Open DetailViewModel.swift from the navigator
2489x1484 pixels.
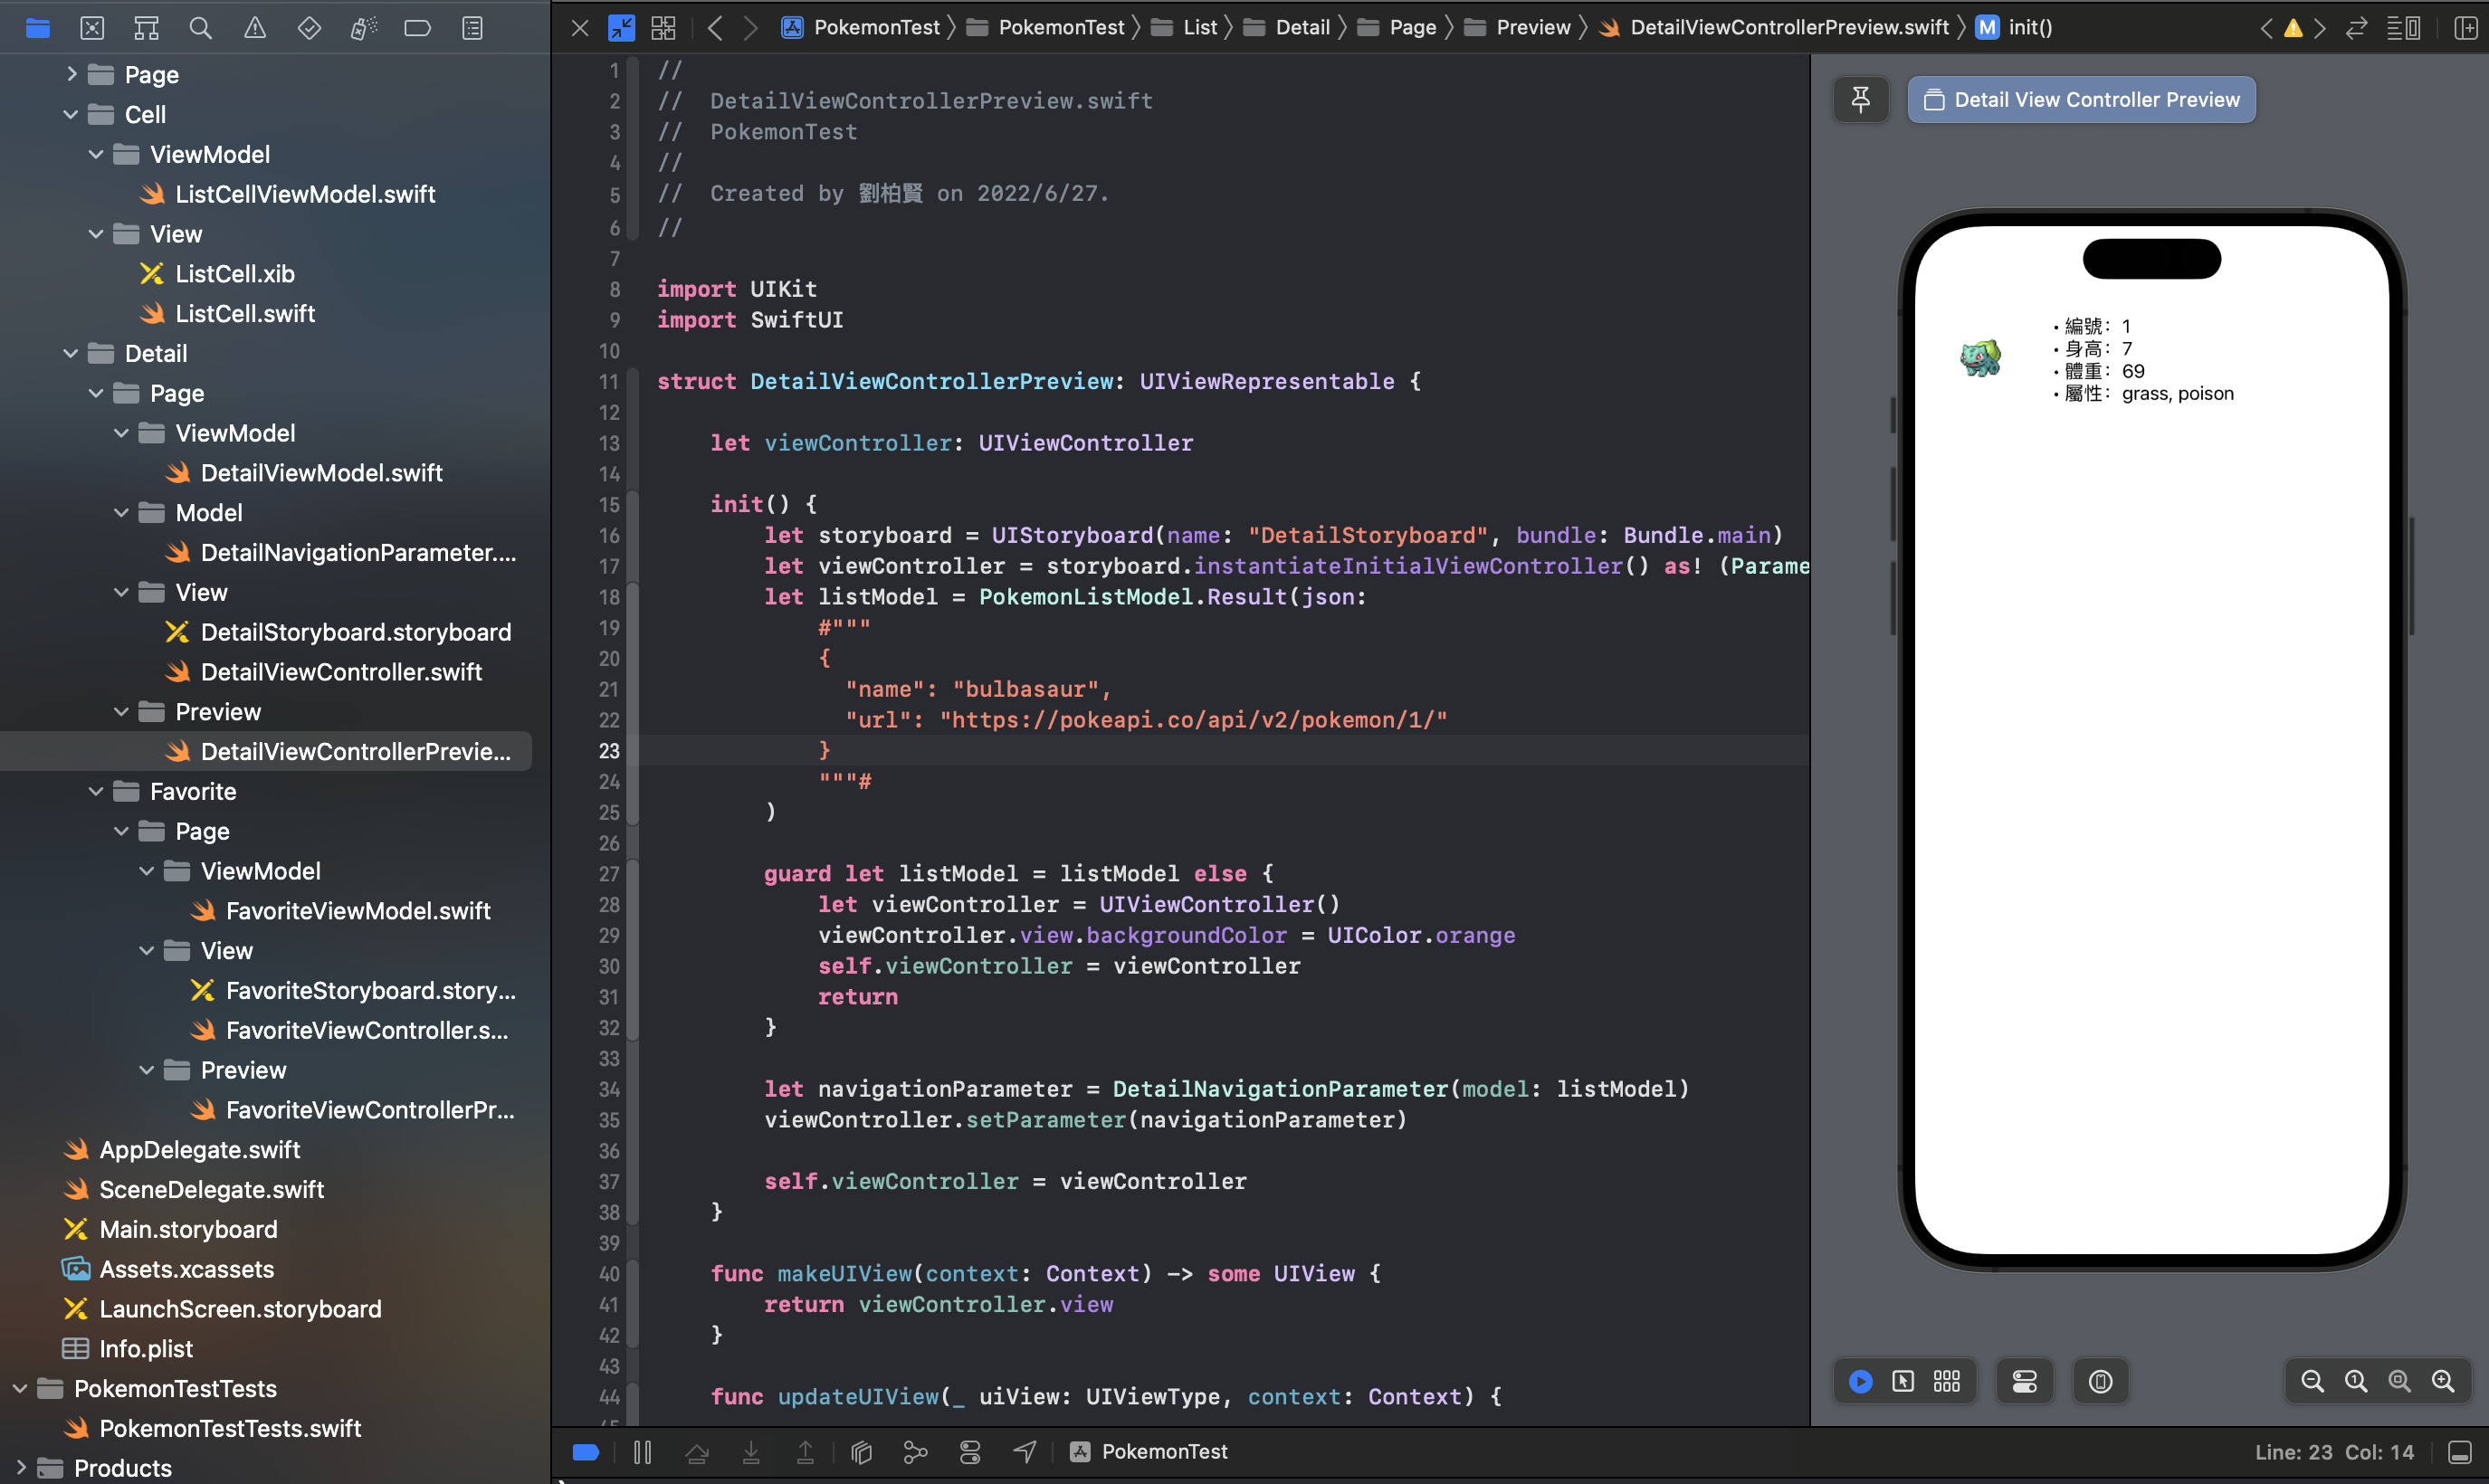[321, 472]
